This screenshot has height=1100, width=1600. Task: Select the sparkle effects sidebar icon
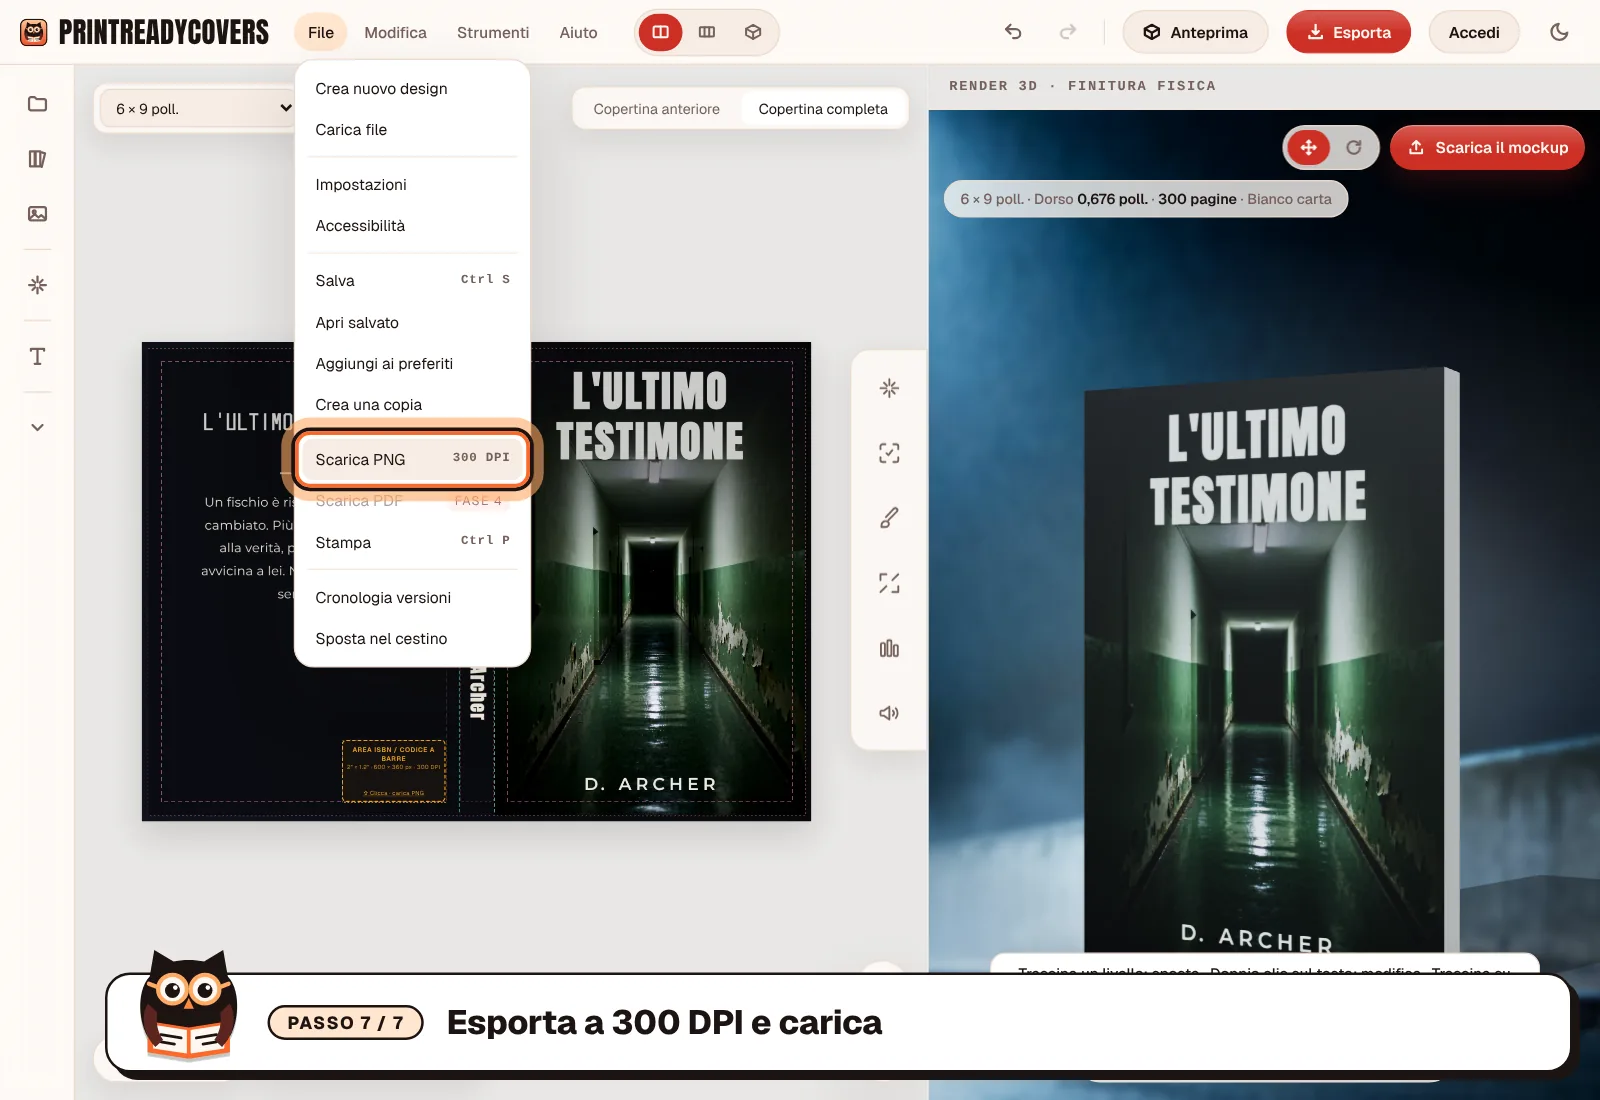pos(37,285)
